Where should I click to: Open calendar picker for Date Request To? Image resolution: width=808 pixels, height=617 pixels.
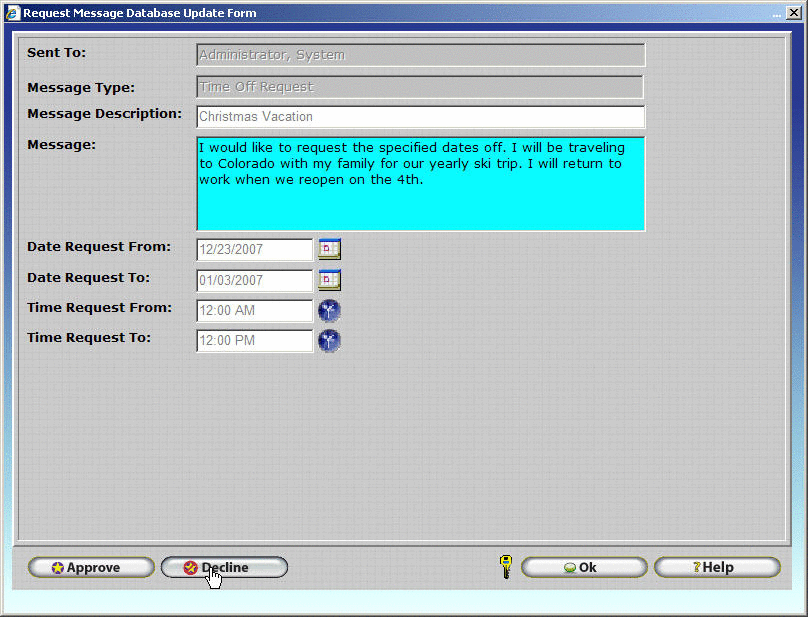point(329,280)
